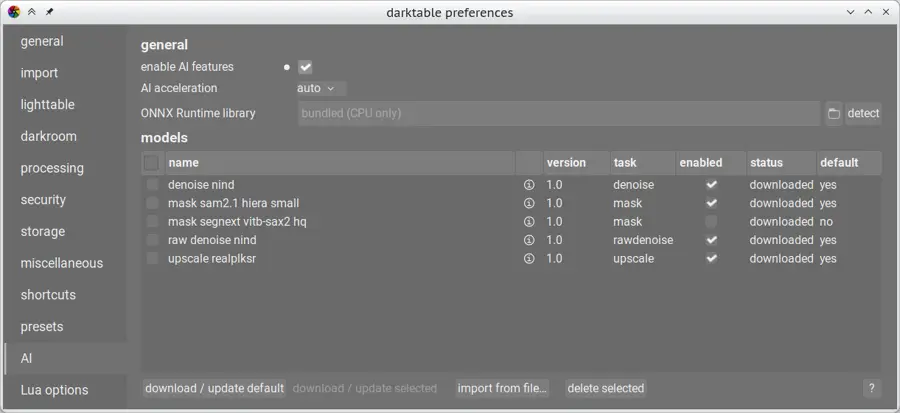Open info for mask sam2.1 hiera small
Screen dimensions: 900x413
pos(529,203)
